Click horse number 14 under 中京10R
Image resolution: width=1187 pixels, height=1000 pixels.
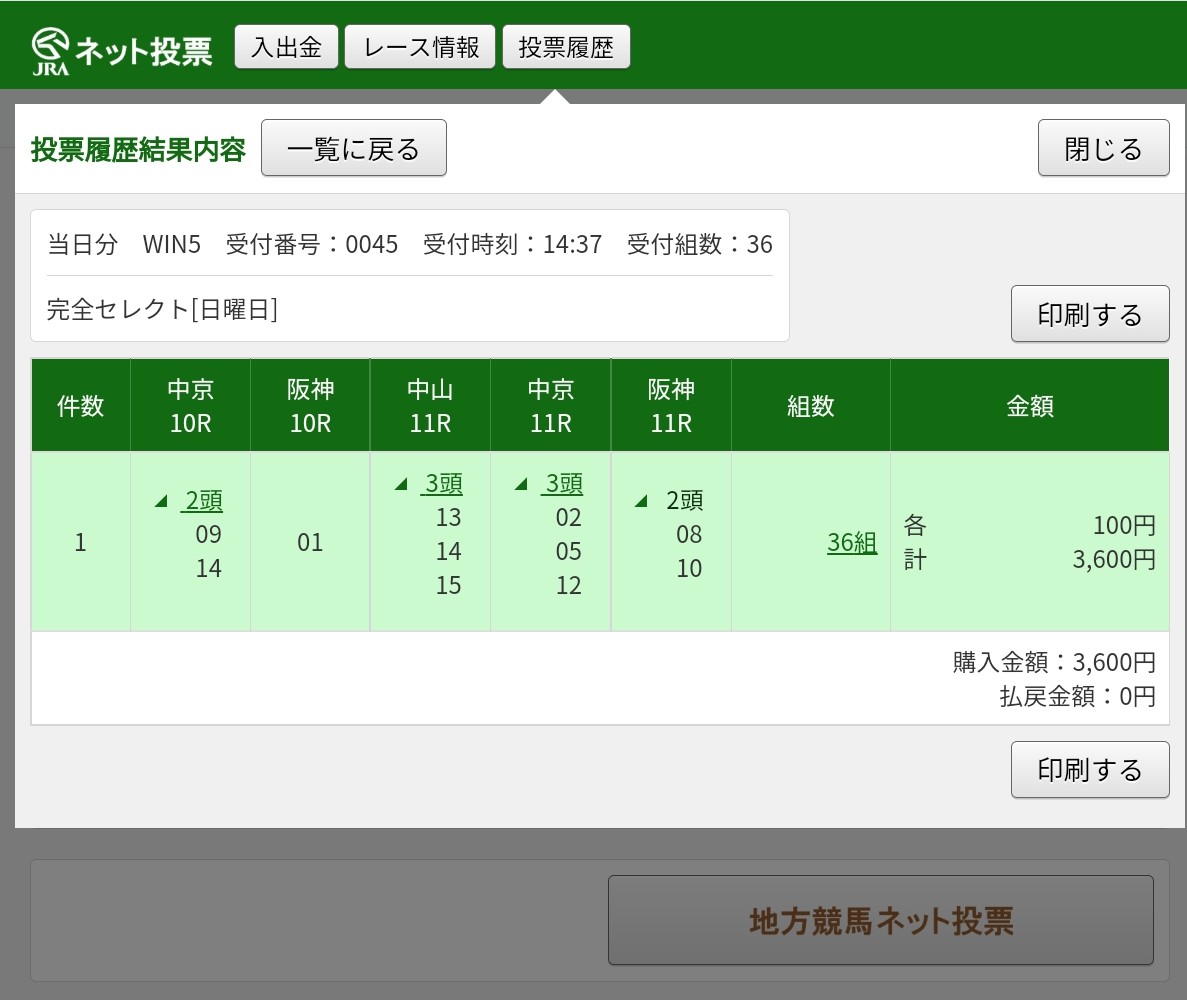pos(209,568)
